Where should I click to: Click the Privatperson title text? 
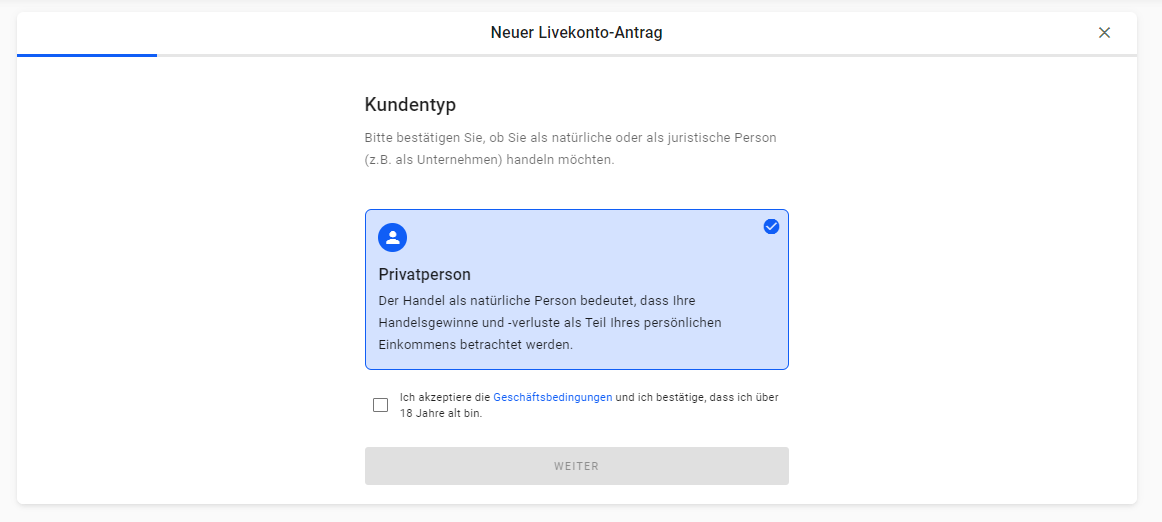coord(425,274)
